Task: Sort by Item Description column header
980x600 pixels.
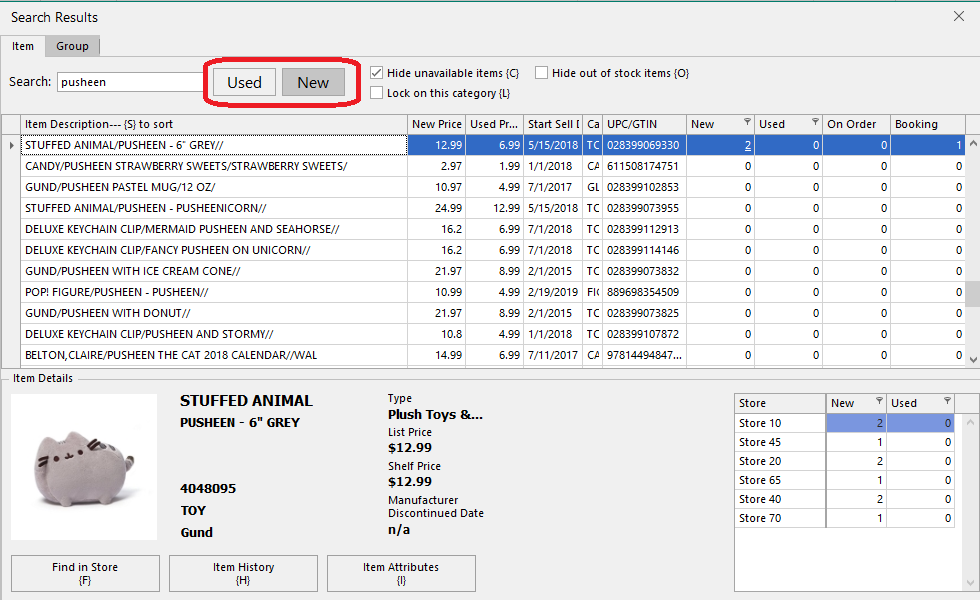Action: [x=214, y=124]
